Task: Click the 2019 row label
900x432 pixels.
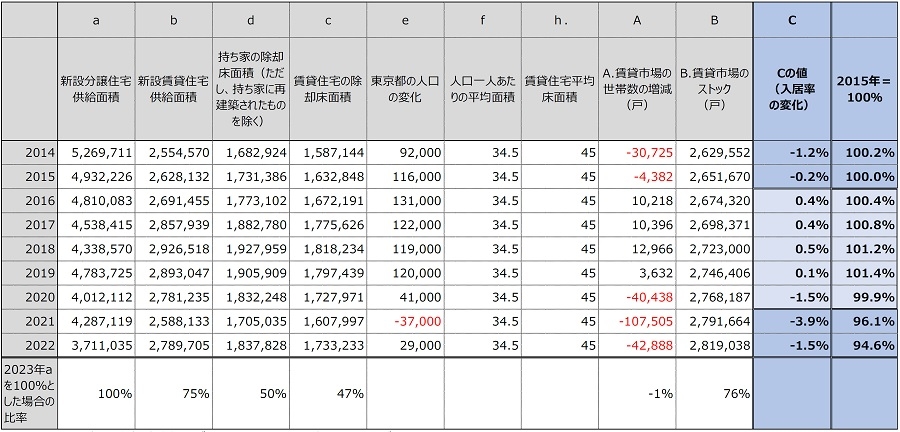Action: (x=29, y=273)
